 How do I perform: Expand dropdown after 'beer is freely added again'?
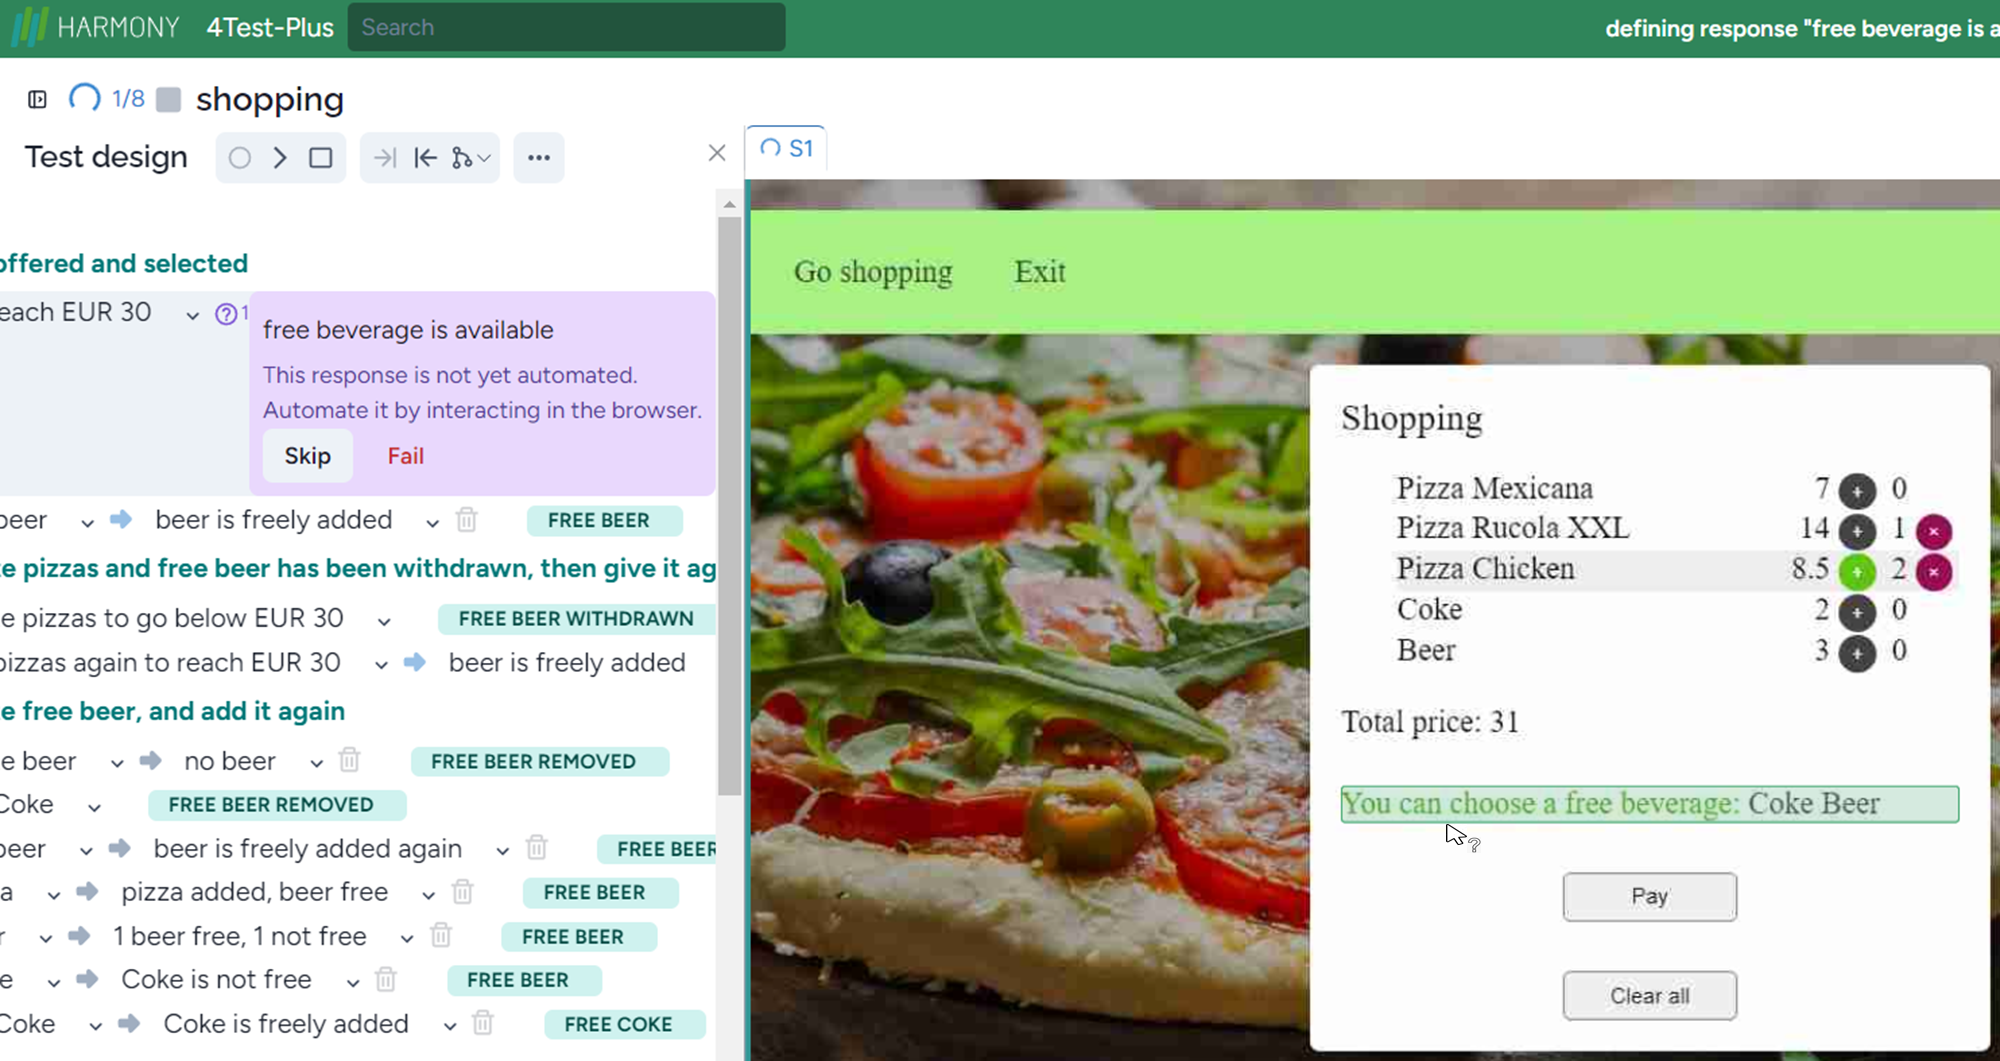502,851
